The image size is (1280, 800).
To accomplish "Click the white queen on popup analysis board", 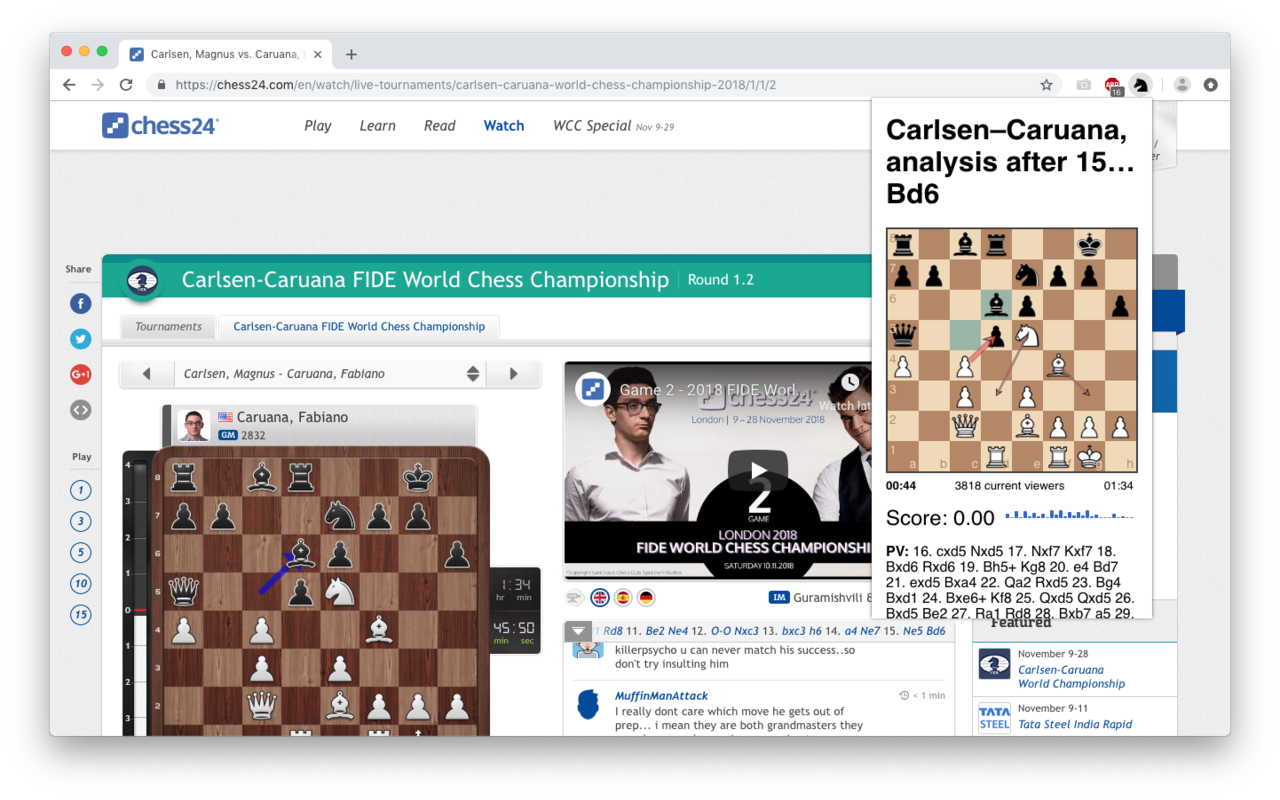I will click(x=964, y=426).
